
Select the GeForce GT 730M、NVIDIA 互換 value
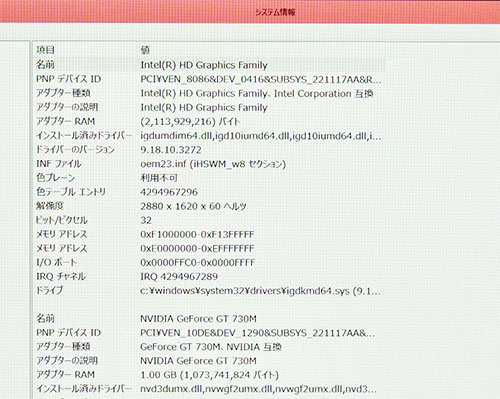(x=211, y=347)
